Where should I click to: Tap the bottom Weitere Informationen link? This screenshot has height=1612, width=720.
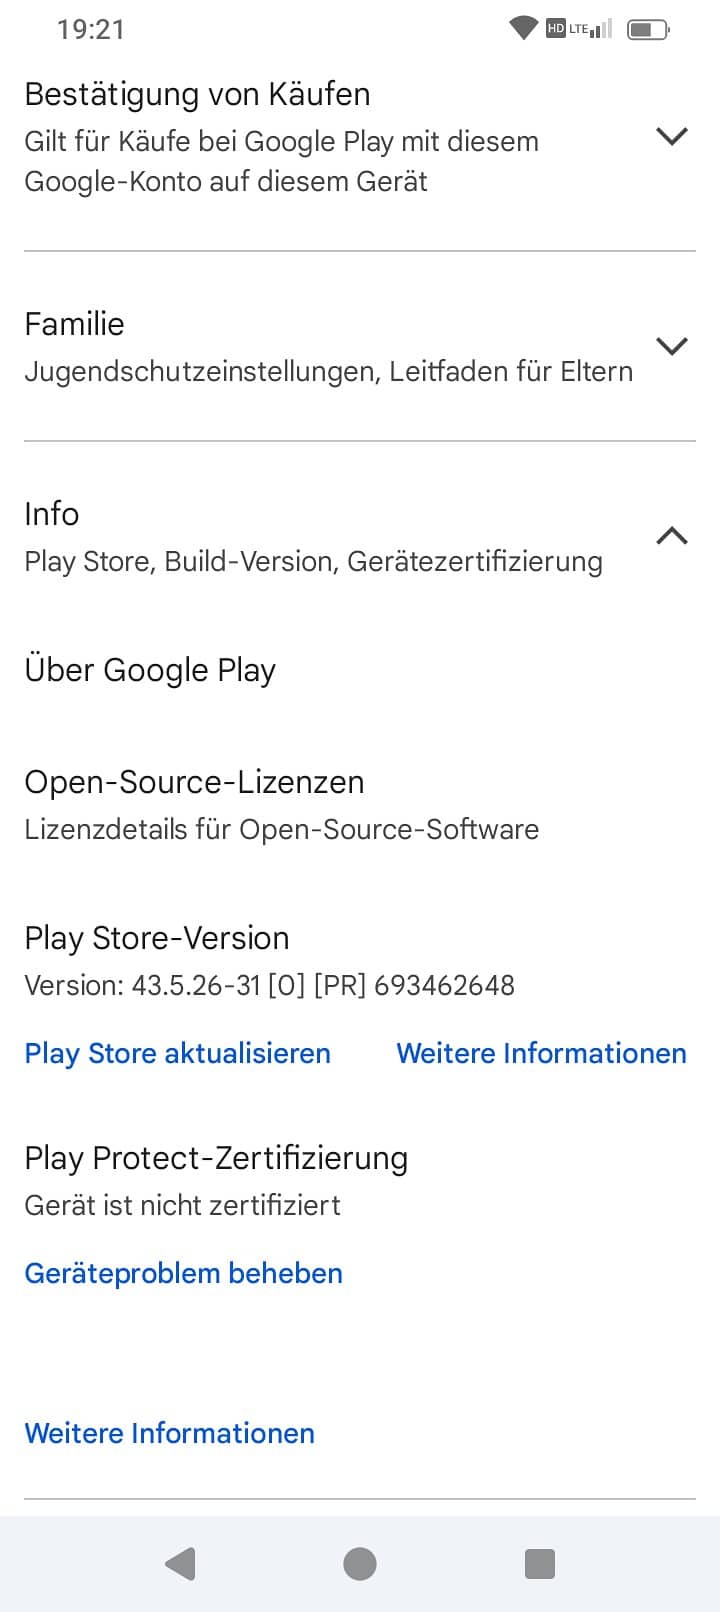(169, 1433)
